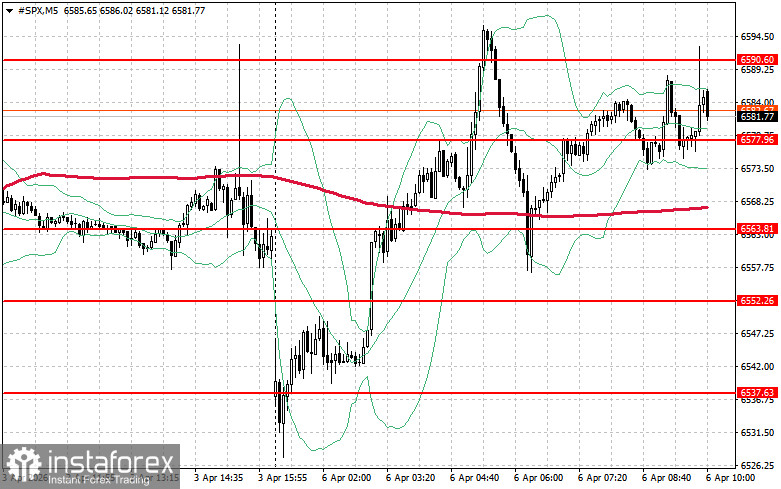Image resolution: width=781 pixels, height=489 pixels.
Task: Click the 6 Apr 08:40 time label
Action: (x=666, y=478)
